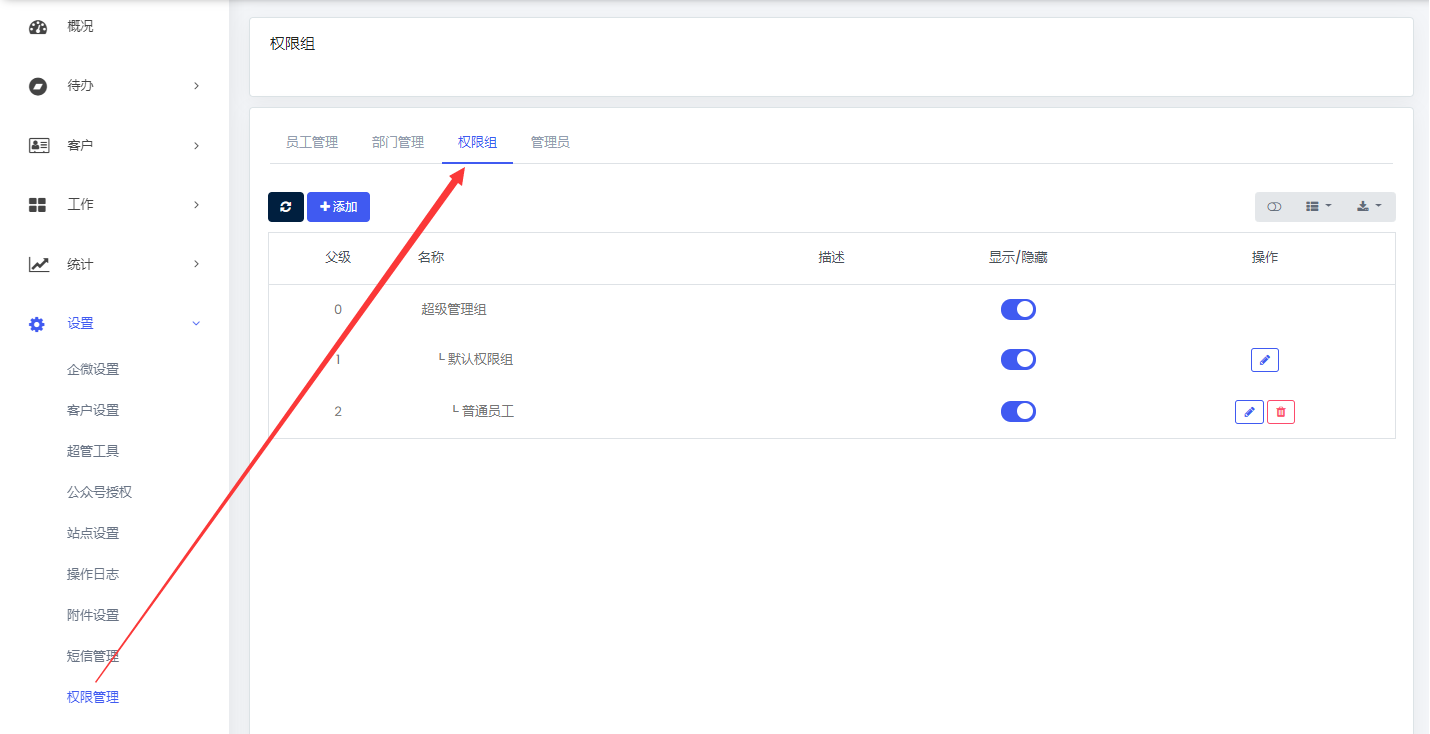Click the 待办 compass icon

38,86
